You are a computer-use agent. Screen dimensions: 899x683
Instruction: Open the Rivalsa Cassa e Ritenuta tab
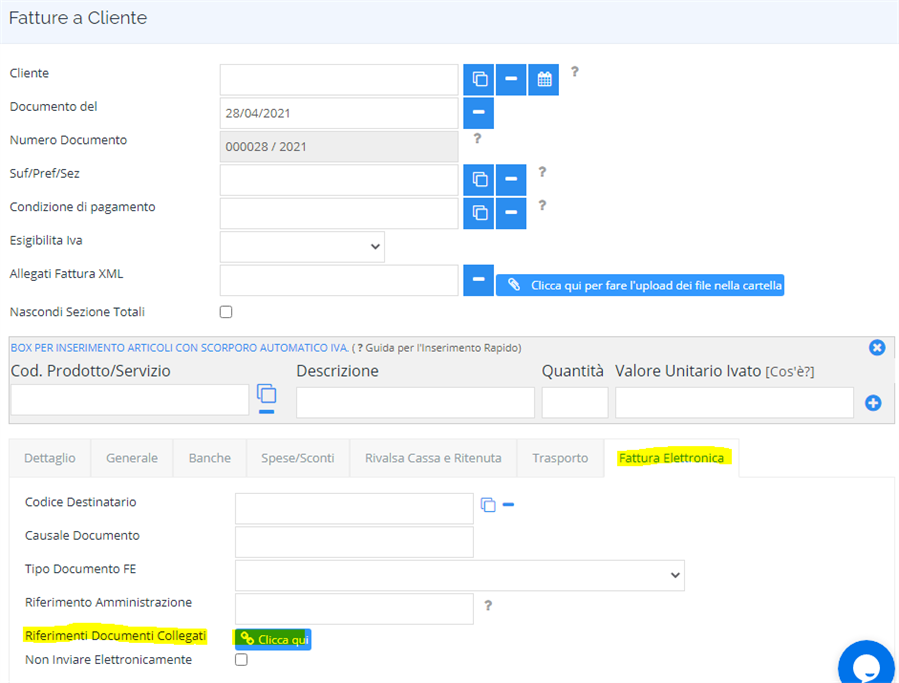pyautogui.click(x=433, y=458)
